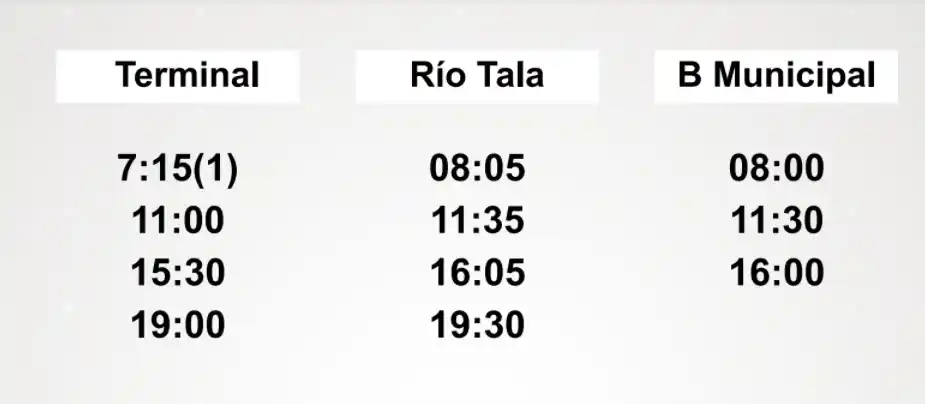Choose the final B Municipal departure

777,273
